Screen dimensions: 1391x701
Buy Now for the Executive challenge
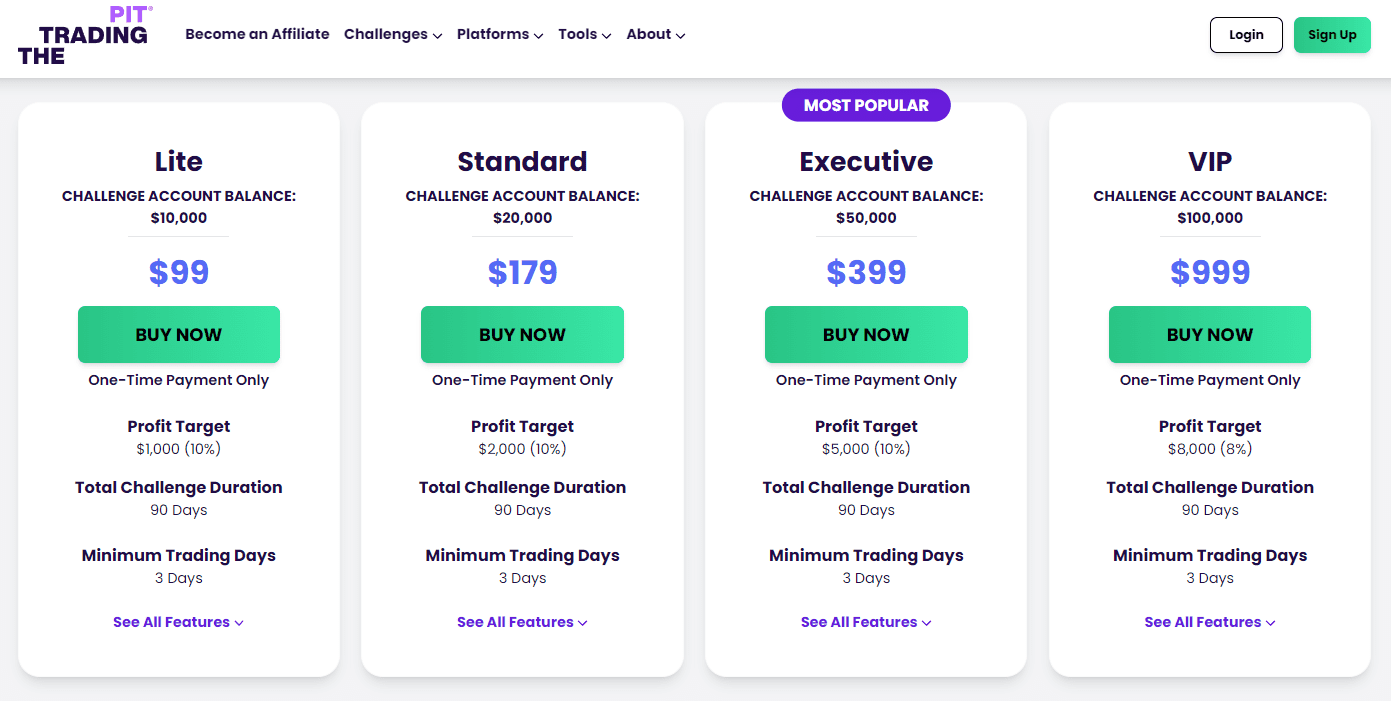click(866, 334)
